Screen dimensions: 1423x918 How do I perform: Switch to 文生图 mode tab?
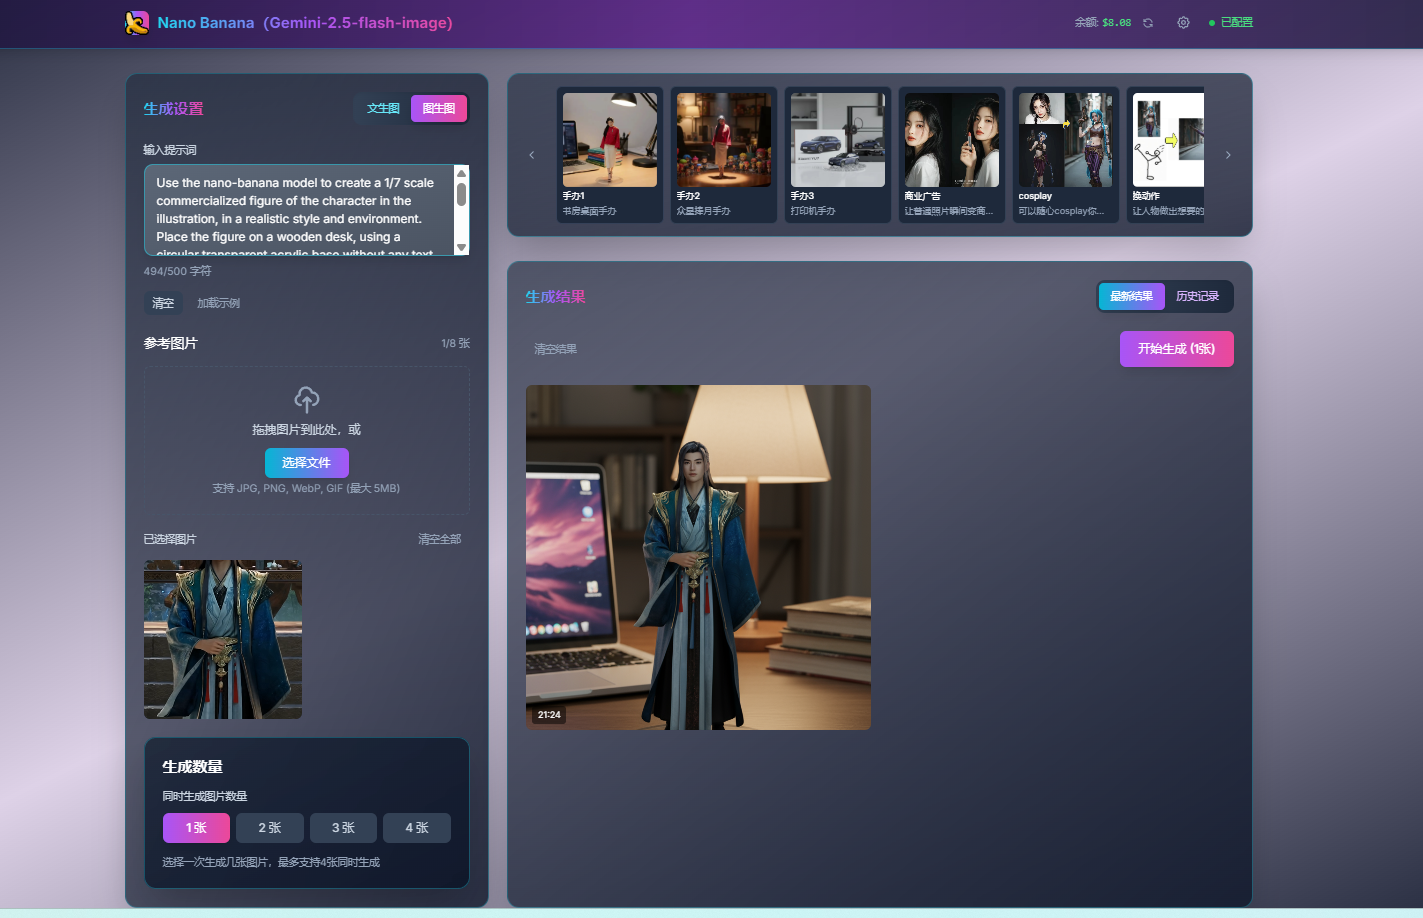382,108
